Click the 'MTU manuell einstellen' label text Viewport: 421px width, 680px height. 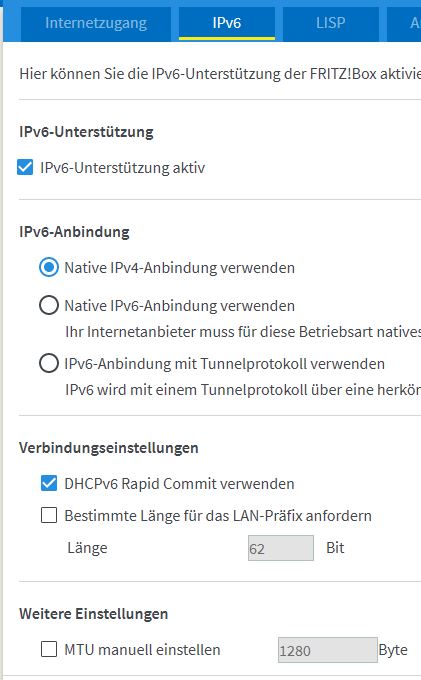pyautogui.click(x=142, y=650)
